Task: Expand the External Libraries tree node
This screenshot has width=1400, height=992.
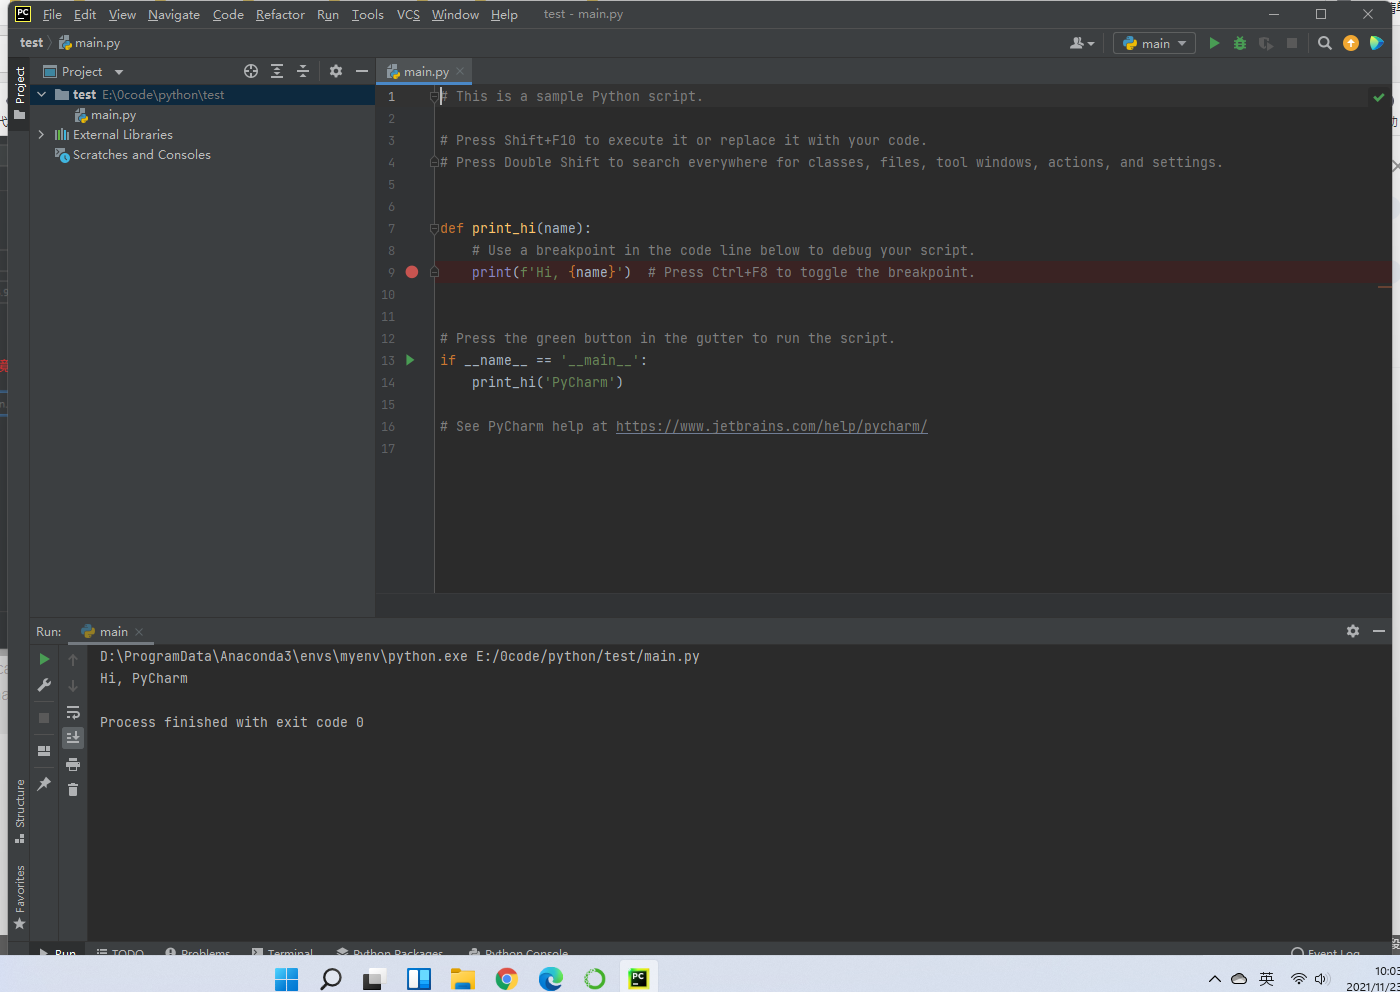Action: [41, 135]
